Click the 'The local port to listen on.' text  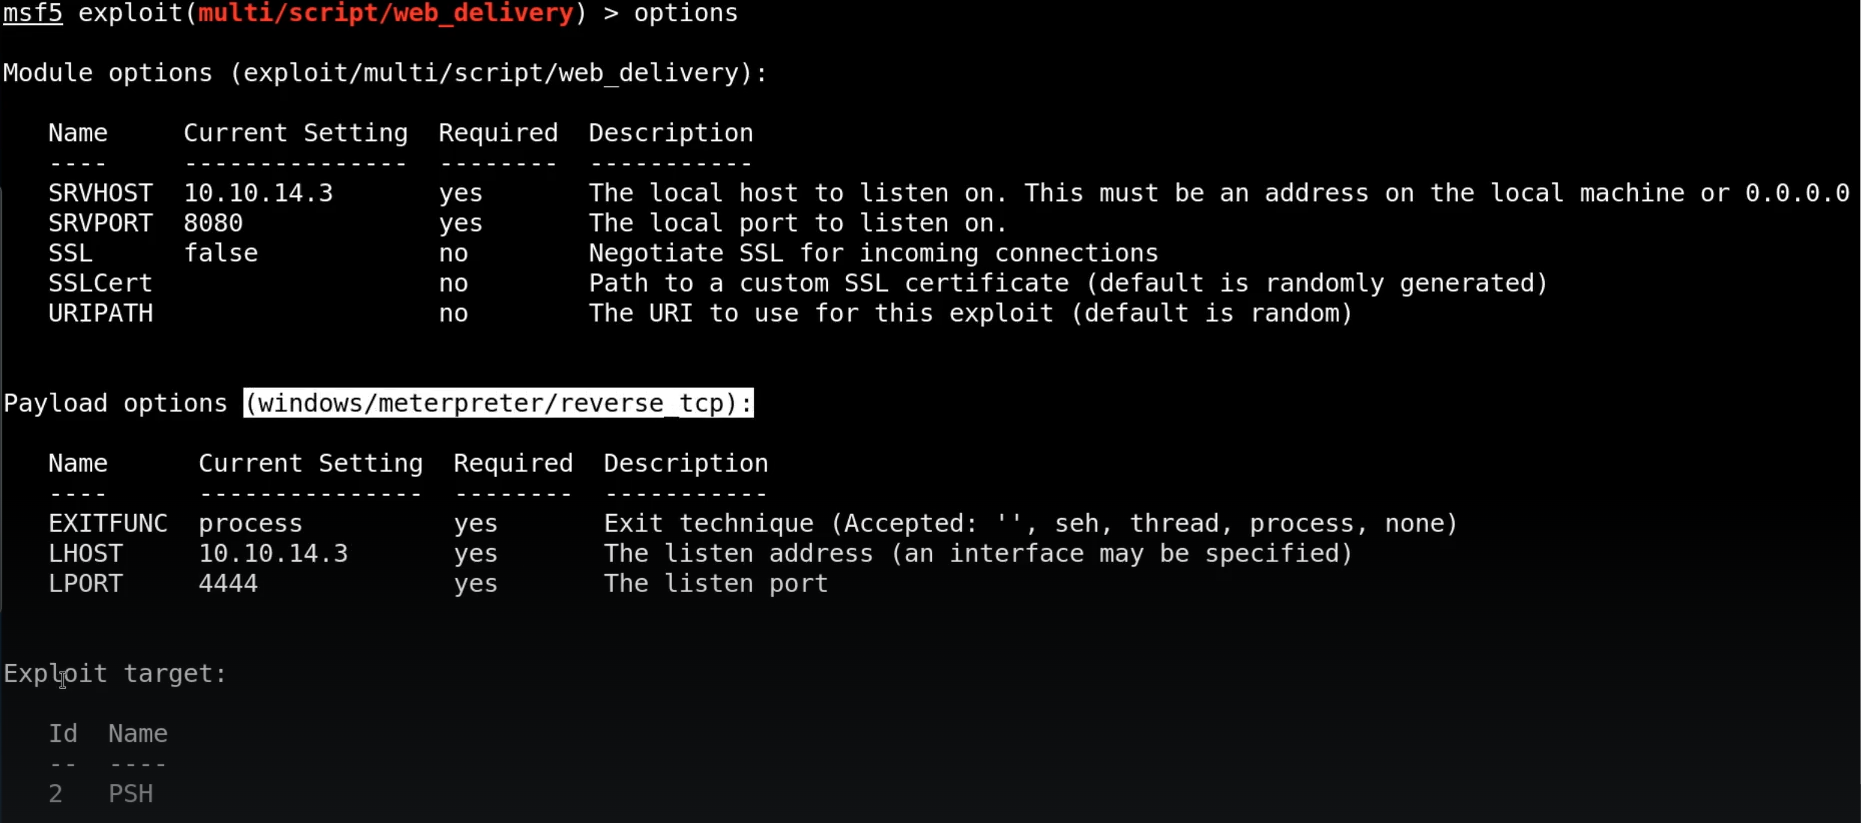[x=798, y=223]
